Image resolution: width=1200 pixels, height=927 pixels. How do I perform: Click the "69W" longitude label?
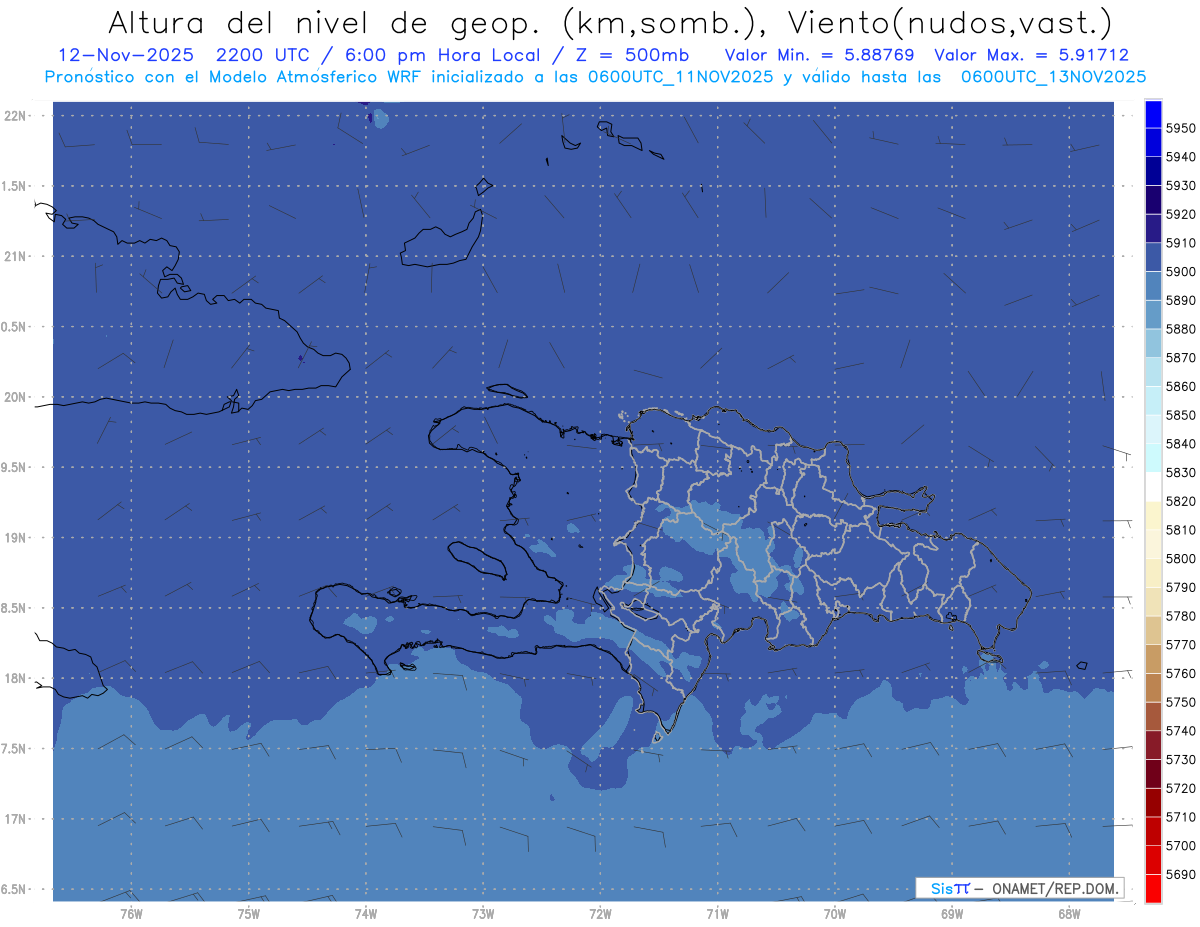coord(952,912)
